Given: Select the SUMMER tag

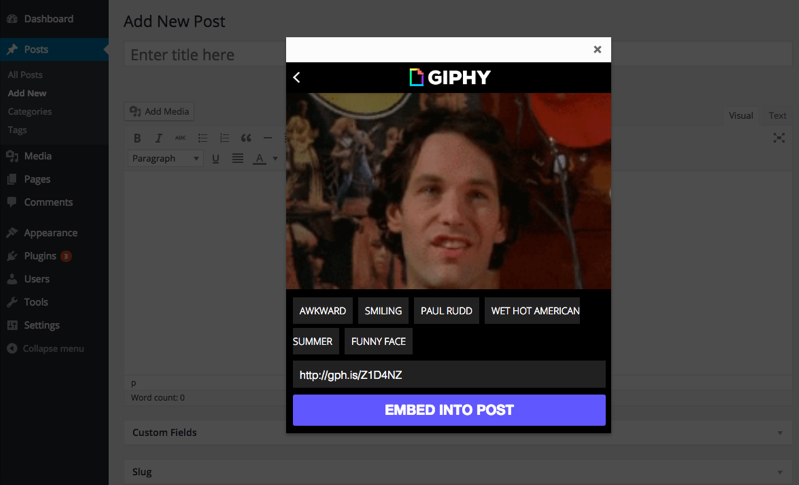Looking at the screenshot, I should (315, 341).
